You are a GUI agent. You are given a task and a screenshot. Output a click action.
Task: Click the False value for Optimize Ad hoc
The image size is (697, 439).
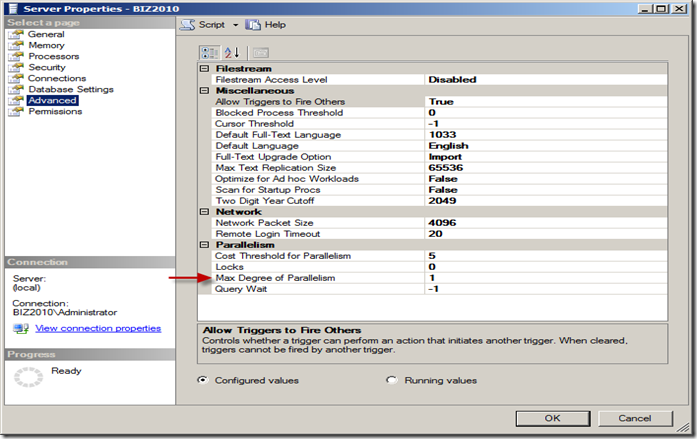pyautogui.click(x=546, y=179)
